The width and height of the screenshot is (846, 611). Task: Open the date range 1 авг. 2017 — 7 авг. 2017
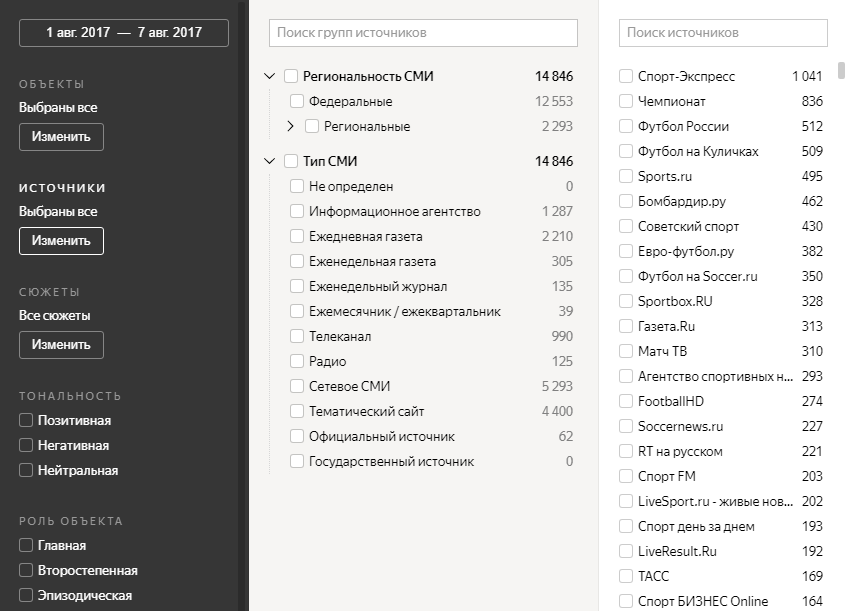coord(124,33)
